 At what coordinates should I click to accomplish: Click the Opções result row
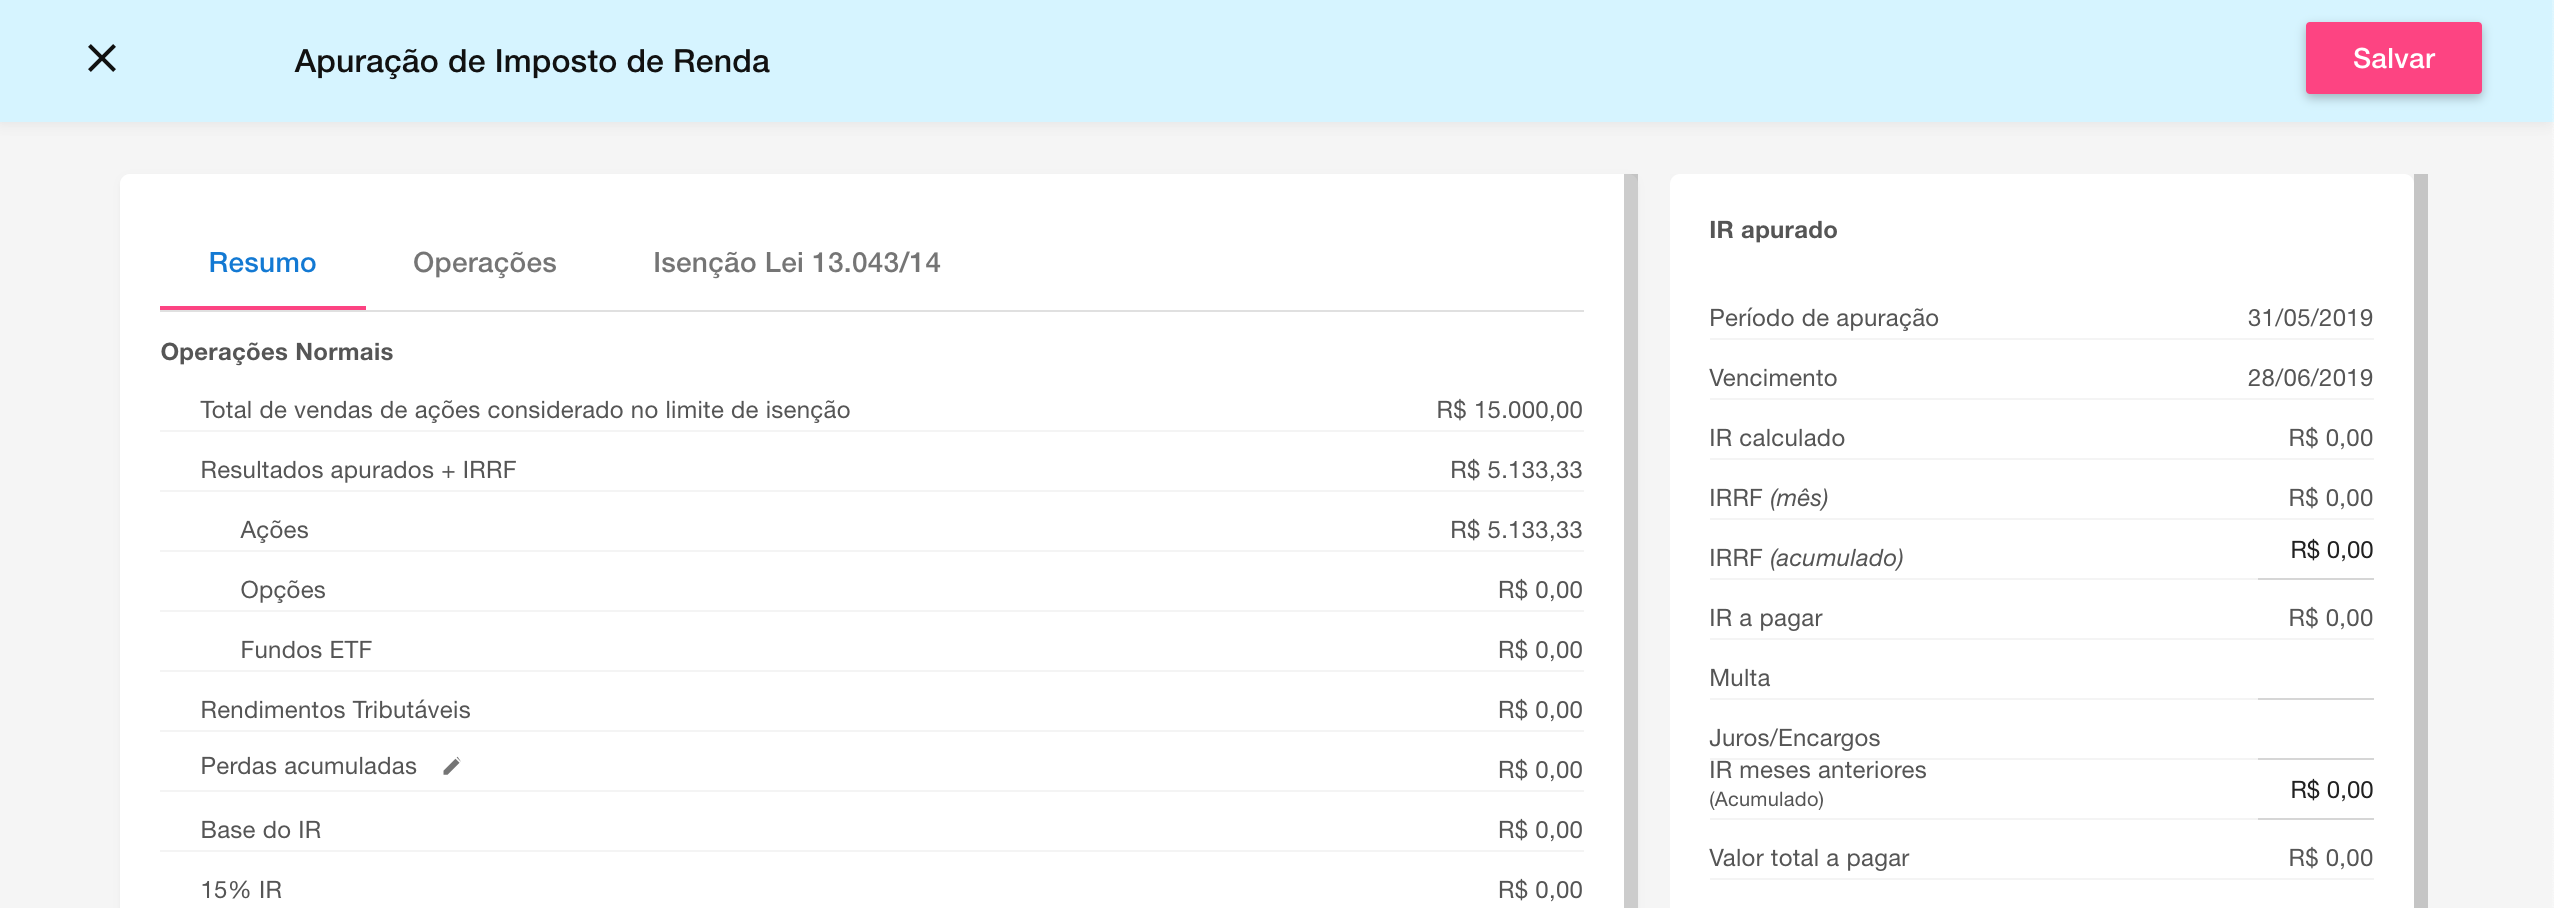[870, 590]
